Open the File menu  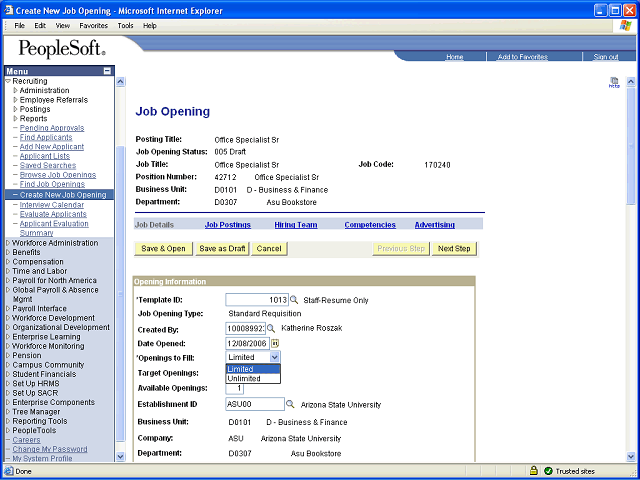pyautogui.click(x=20, y=25)
